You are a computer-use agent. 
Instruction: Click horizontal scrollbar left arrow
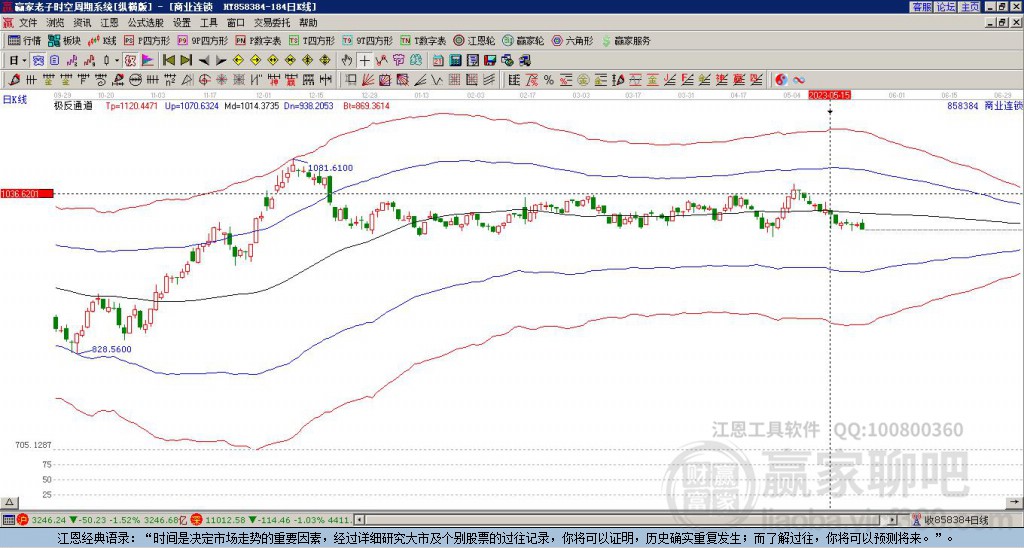pyautogui.click(x=359, y=520)
